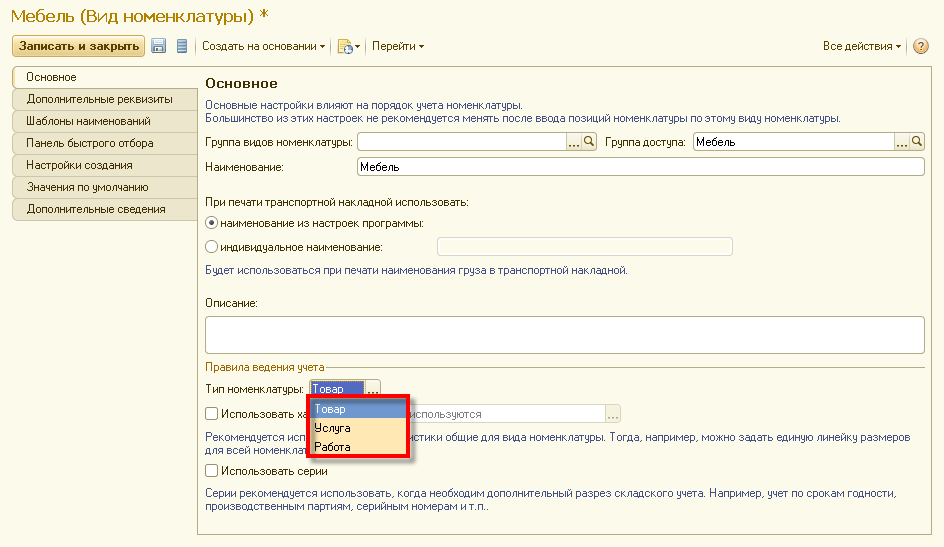Open the Дополнительные сведения tab
The height and width of the screenshot is (547, 944).
click(105, 209)
